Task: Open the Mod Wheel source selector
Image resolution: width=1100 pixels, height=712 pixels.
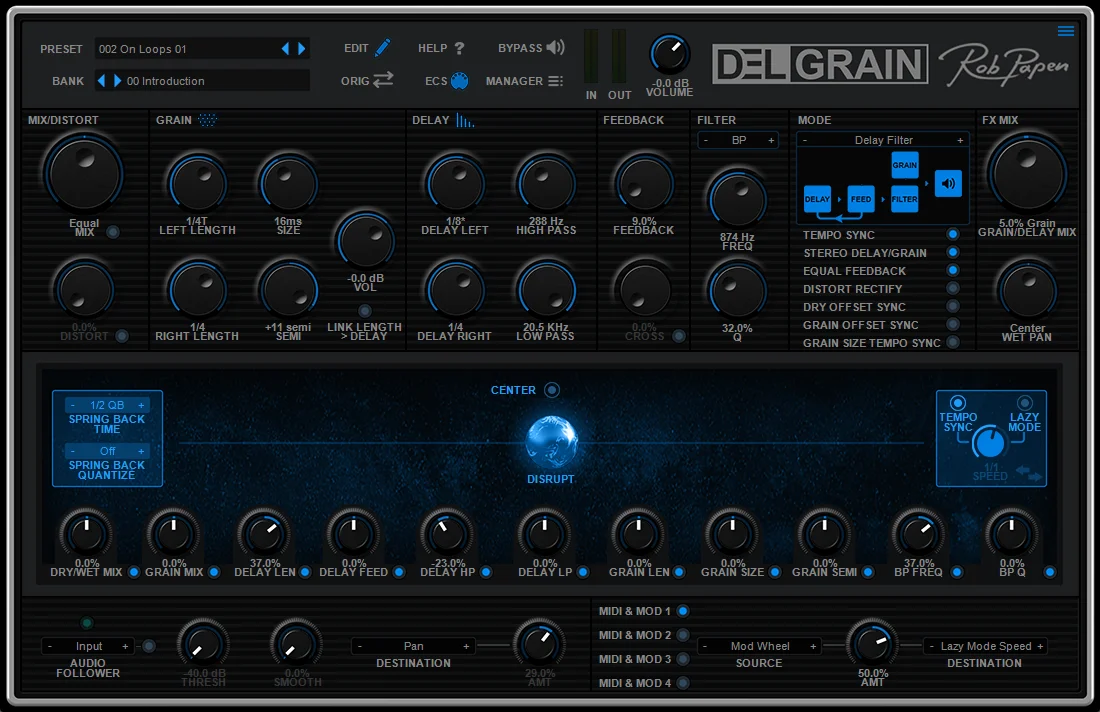Action: [x=759, y=646]
